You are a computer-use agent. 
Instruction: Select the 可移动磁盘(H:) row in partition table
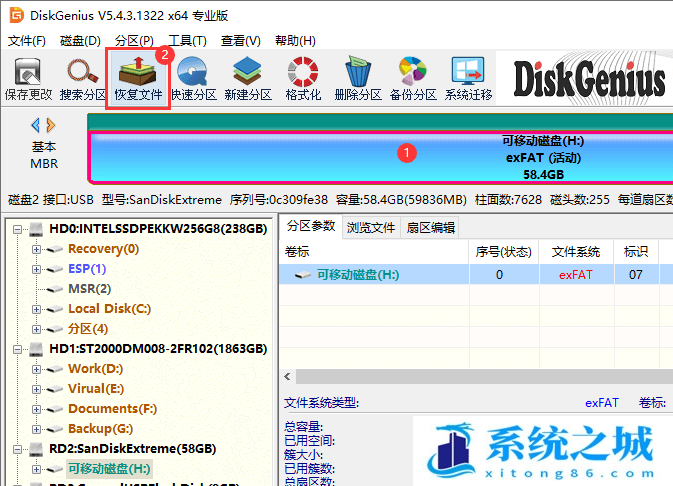pyautogui.click(x=476, y=274)
